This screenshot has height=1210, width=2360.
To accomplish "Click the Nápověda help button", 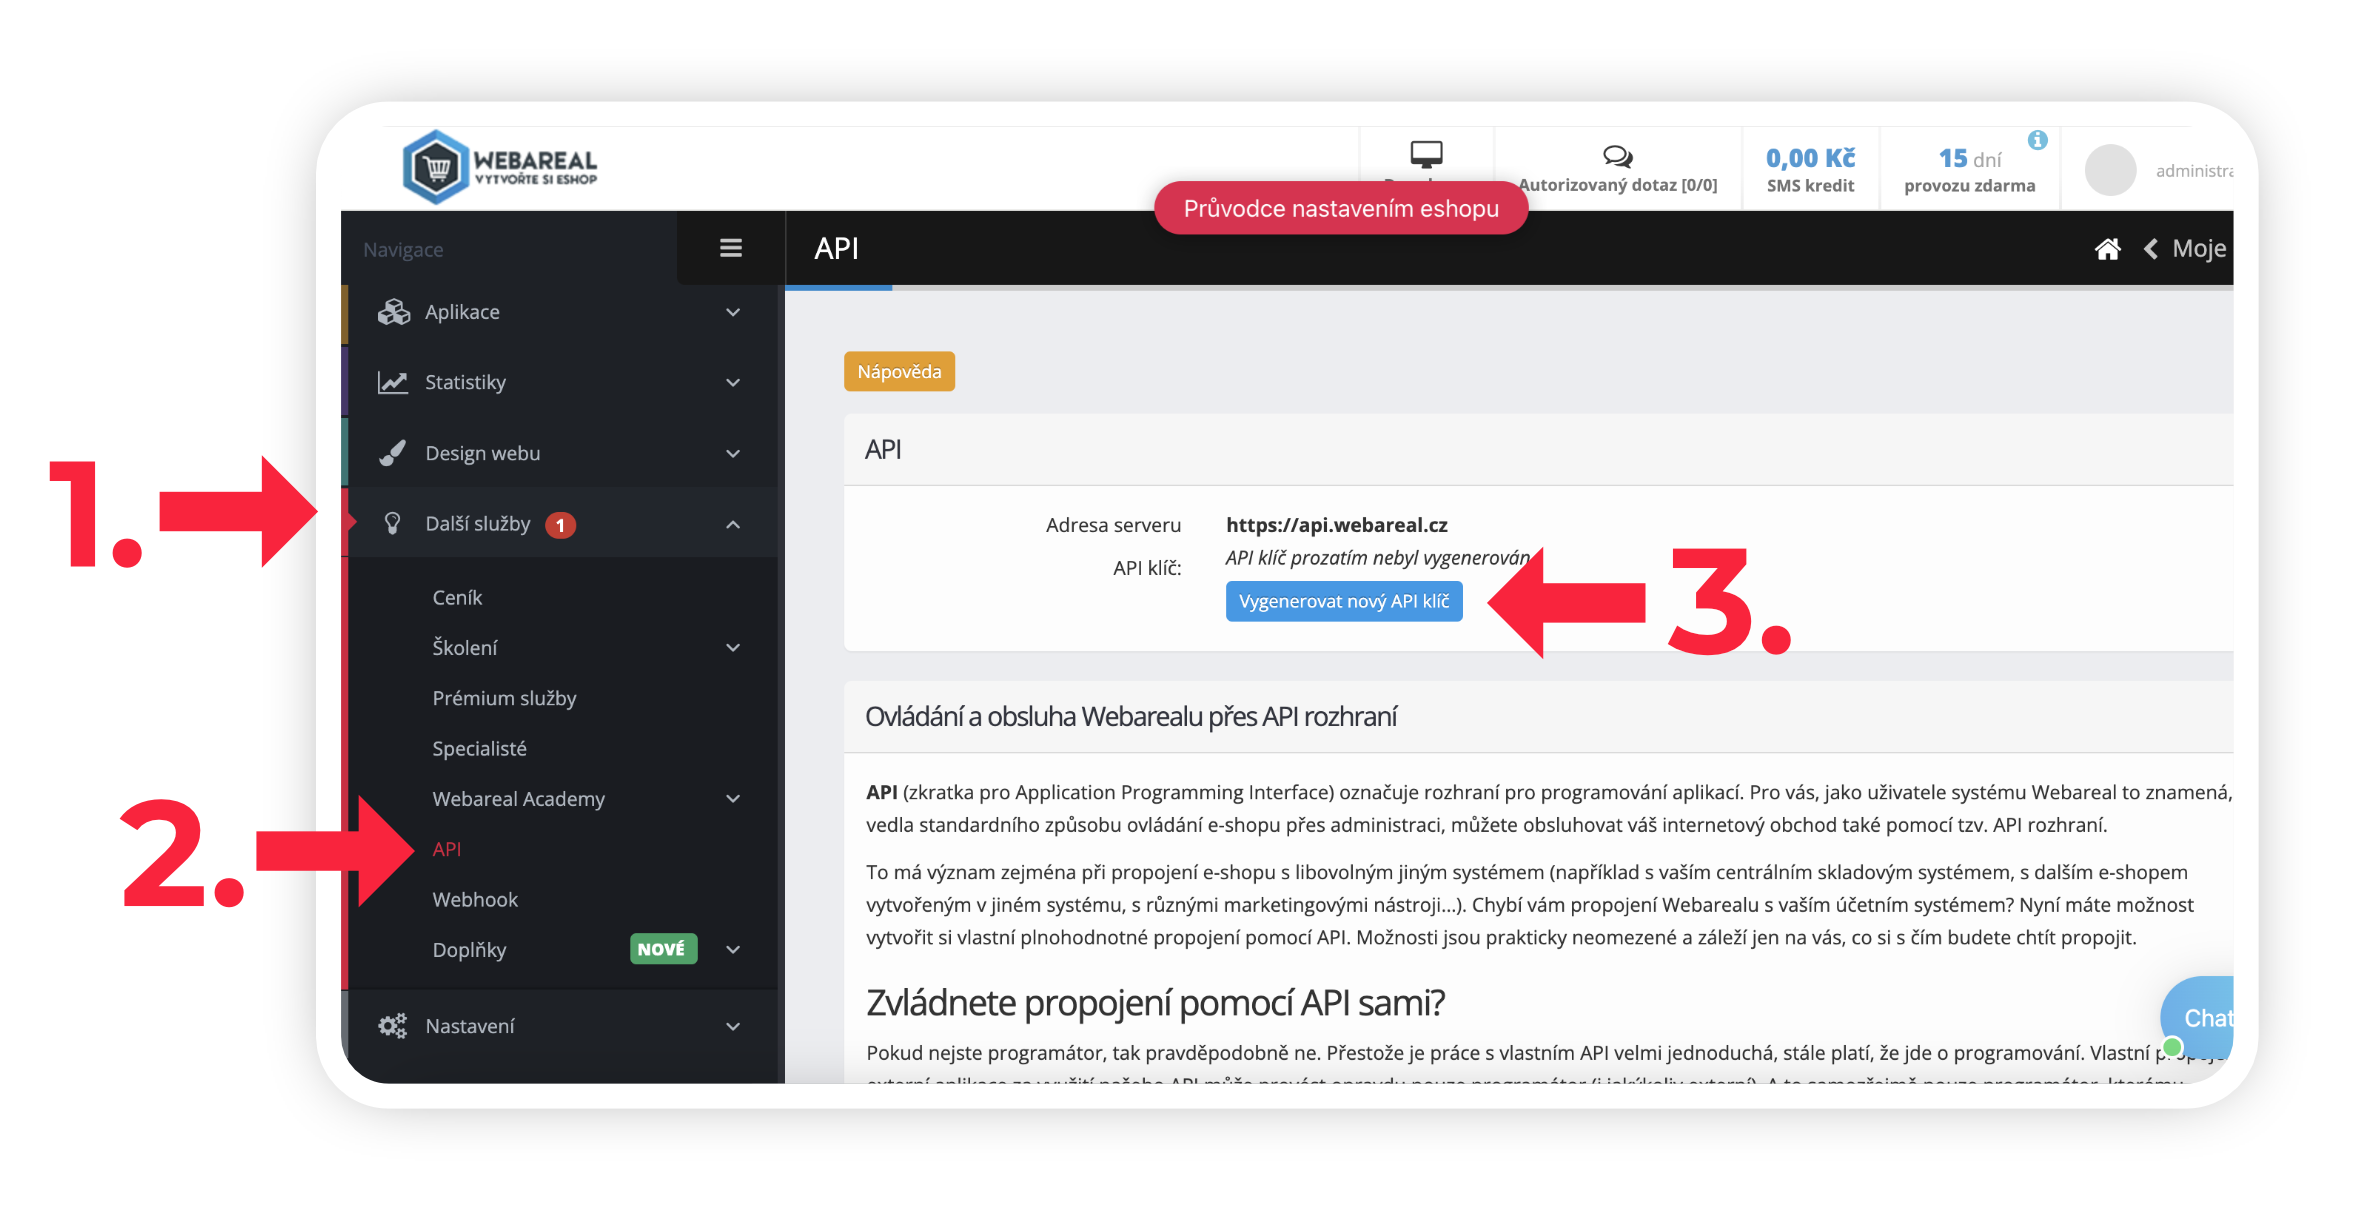I will [899, 371].
